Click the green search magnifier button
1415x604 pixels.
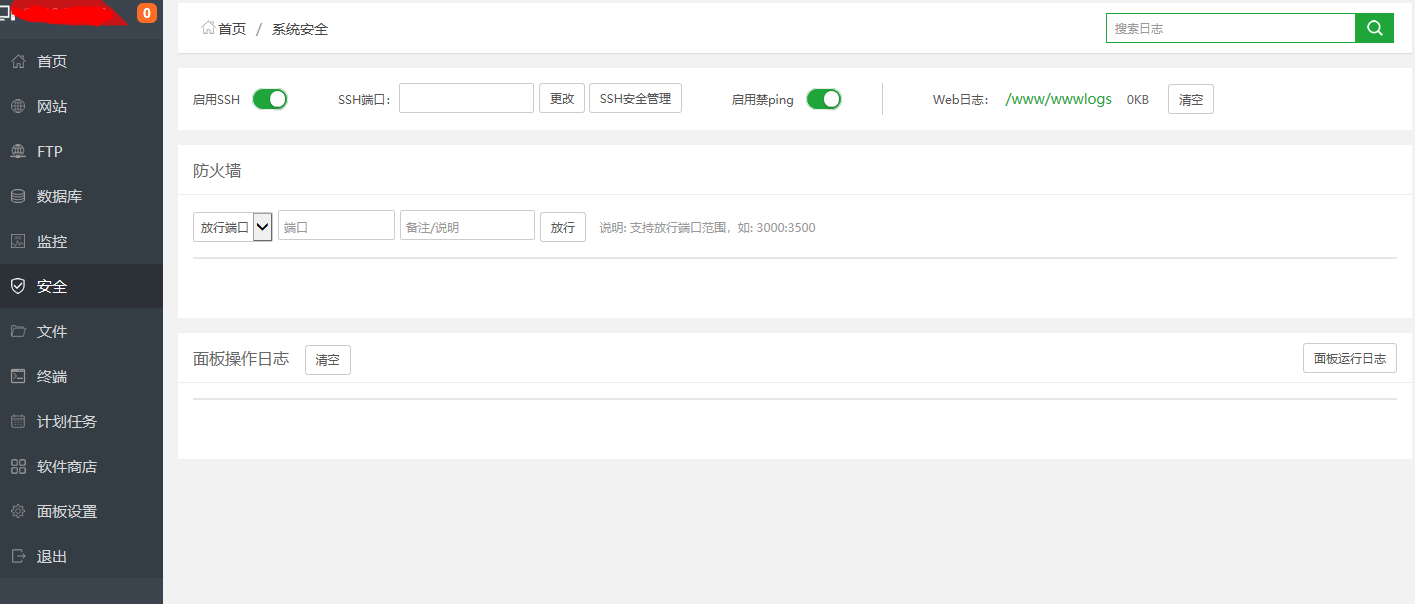coord(1374,28)
